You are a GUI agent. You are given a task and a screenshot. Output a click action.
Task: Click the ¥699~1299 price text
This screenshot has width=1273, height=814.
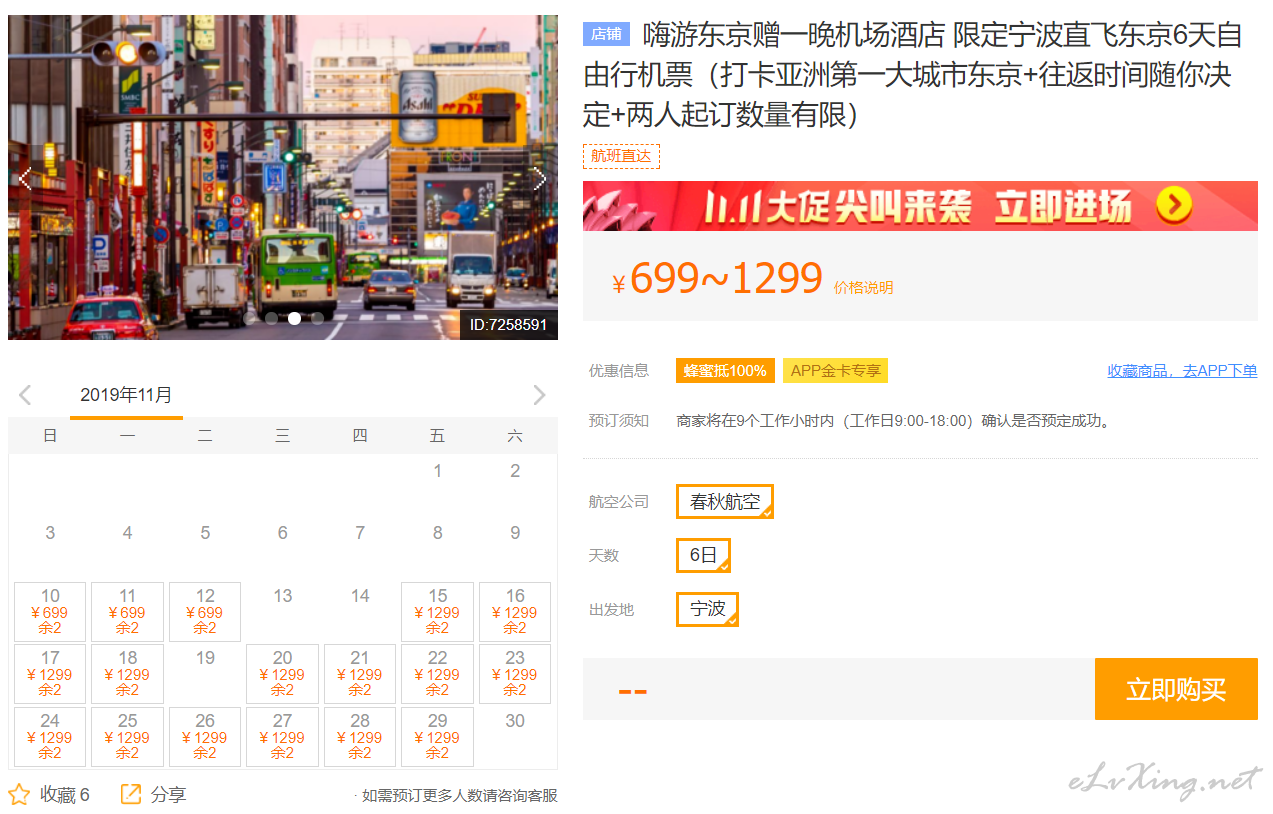718,279
